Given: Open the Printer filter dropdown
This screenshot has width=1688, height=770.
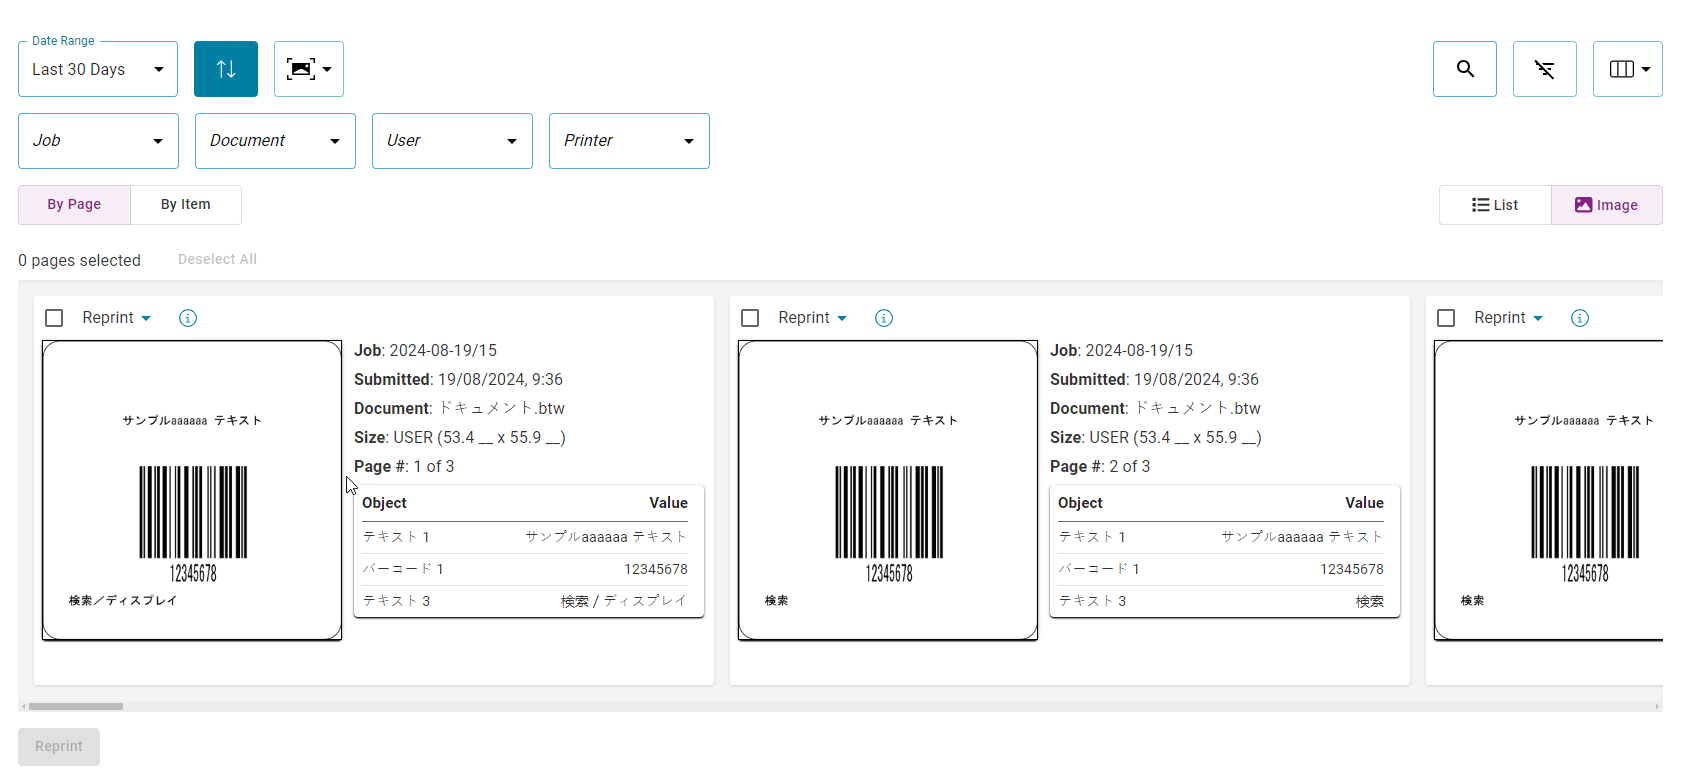Looking at the screenshot, I should pyautogui.click(x=629, y=141).
